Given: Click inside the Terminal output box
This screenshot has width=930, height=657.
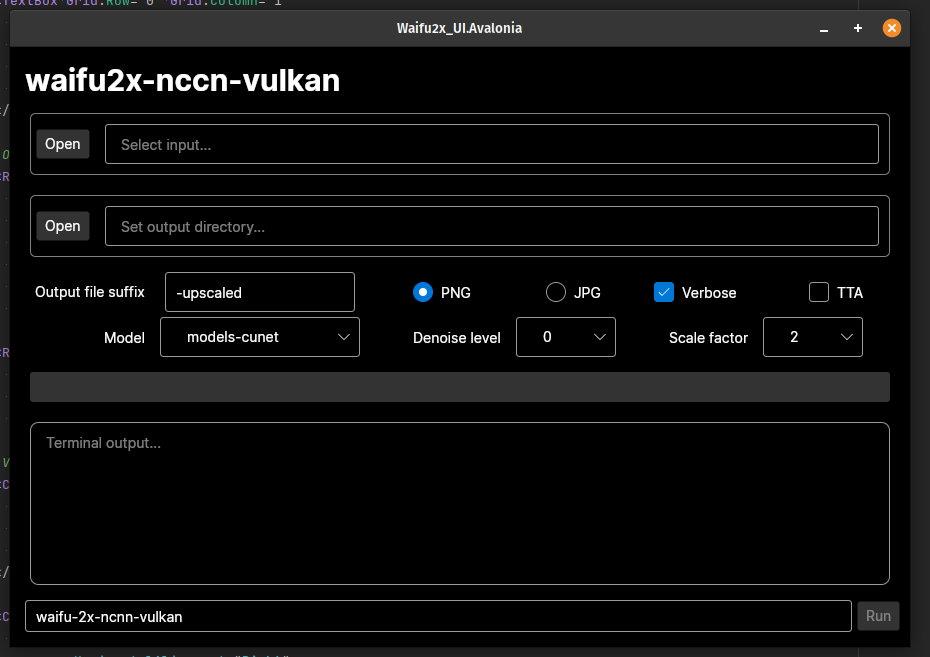Looking at the screenshot, I should point(460,503).
